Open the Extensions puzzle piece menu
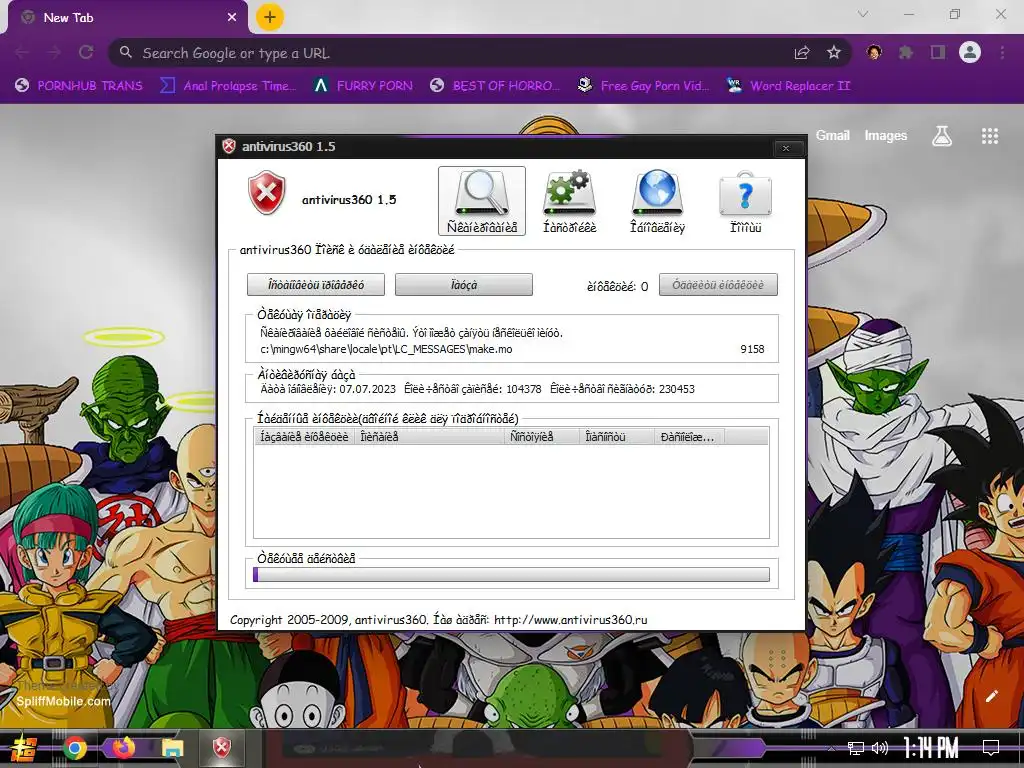Viewport: 1024px width, 768px height. [906, 52]
